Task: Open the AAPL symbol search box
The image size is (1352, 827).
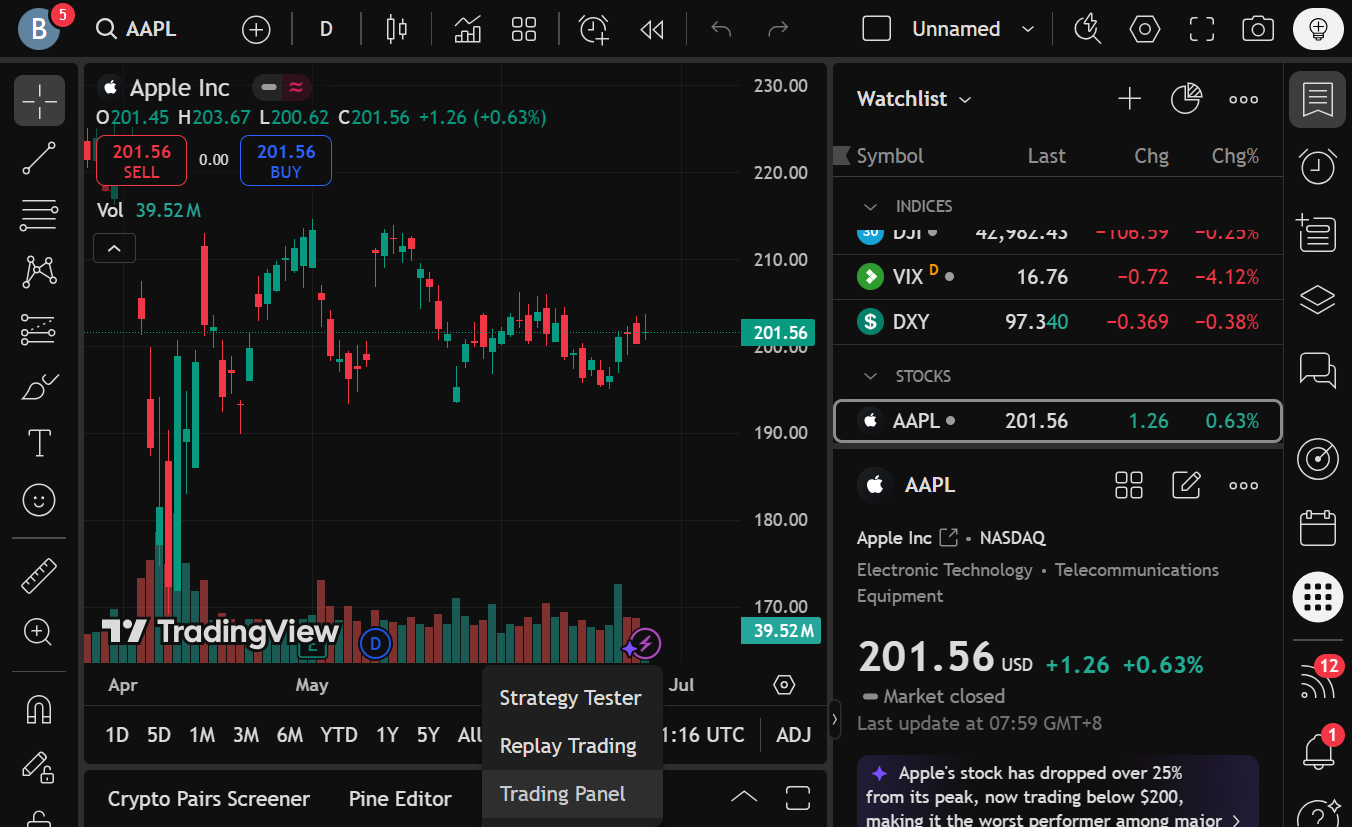Action: 137,29
